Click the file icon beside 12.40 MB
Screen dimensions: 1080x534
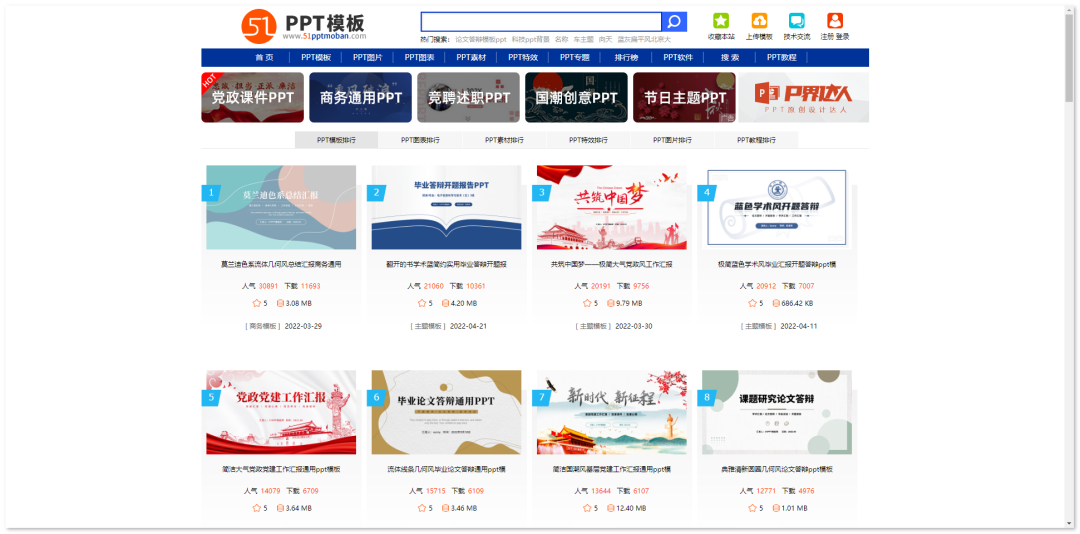[x=610, y=509]
